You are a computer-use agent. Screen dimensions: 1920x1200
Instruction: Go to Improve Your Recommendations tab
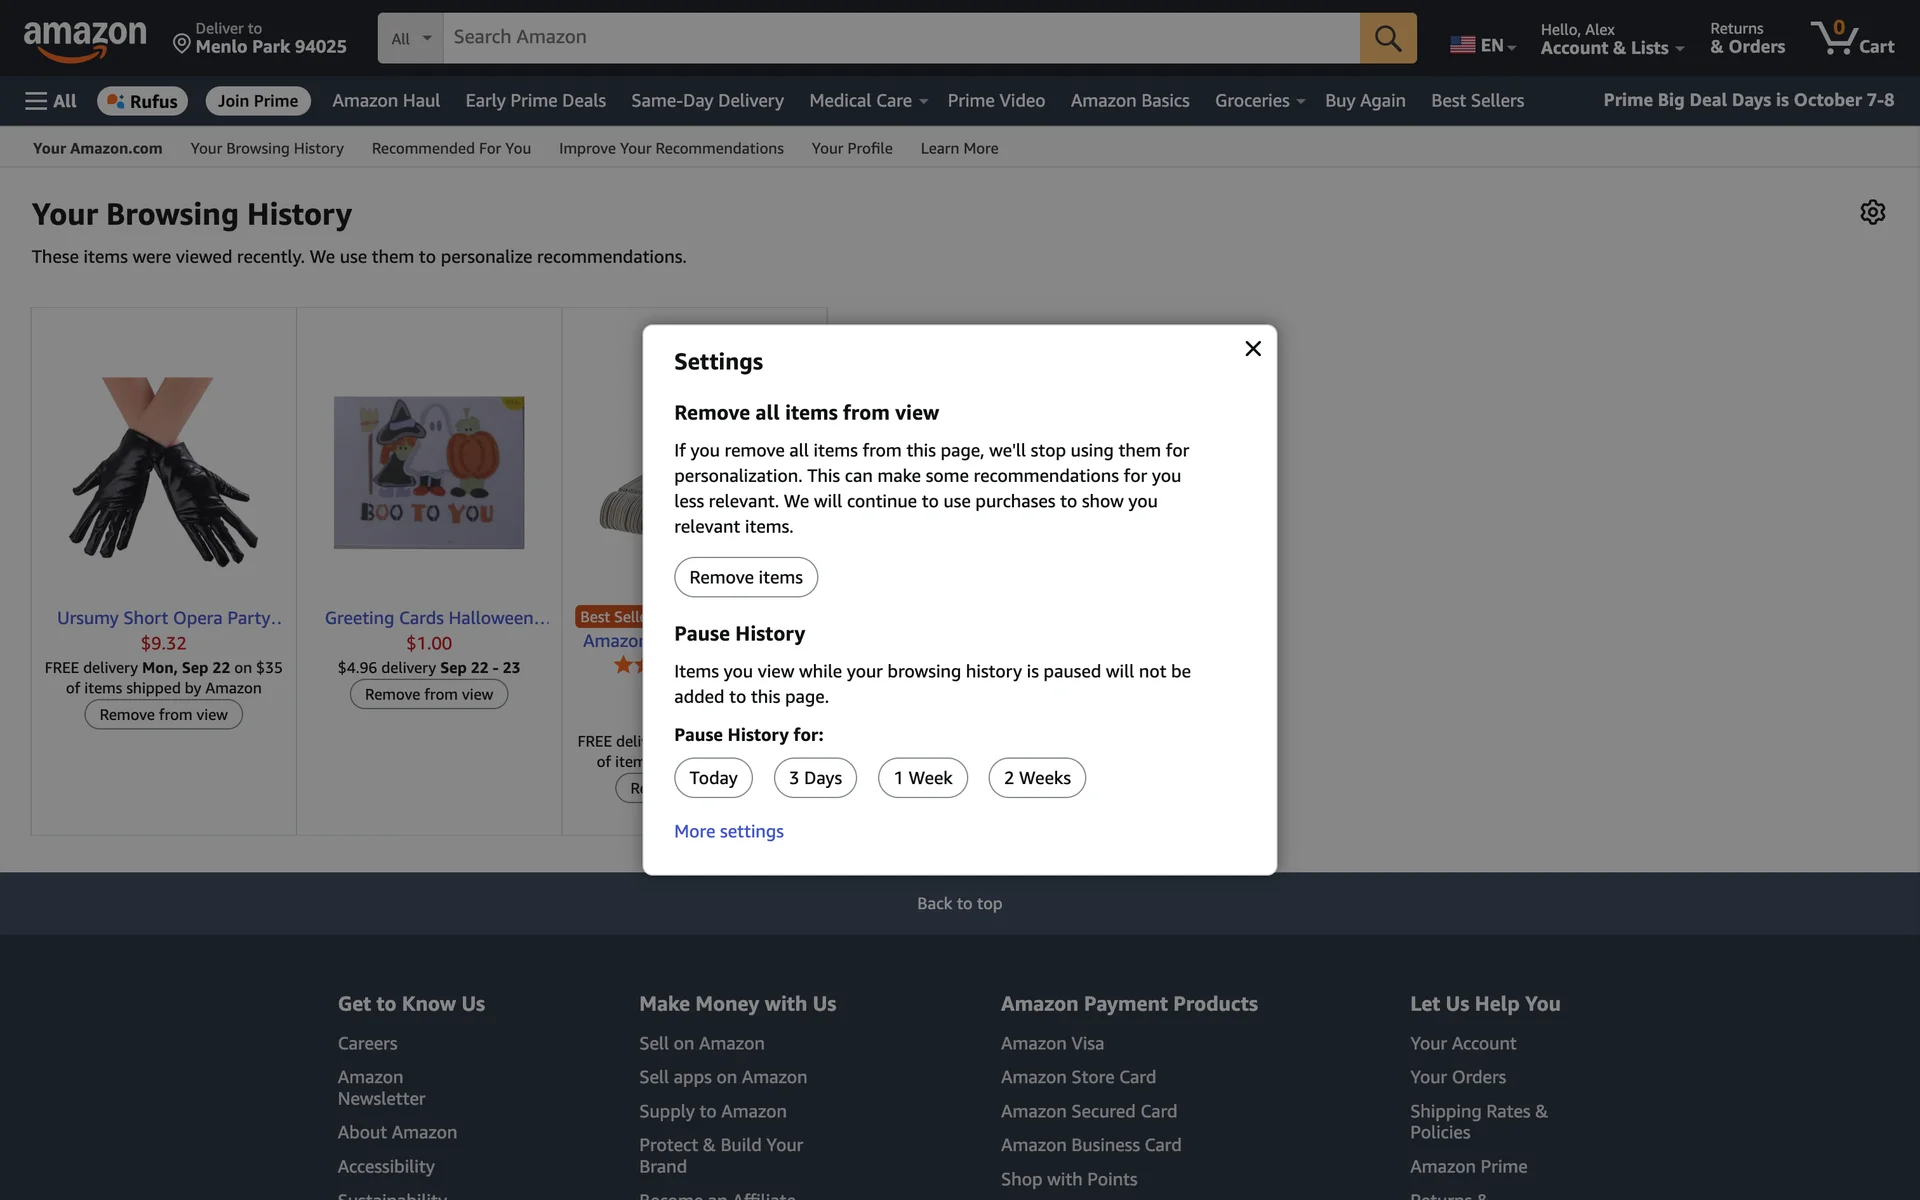point(670,148)
